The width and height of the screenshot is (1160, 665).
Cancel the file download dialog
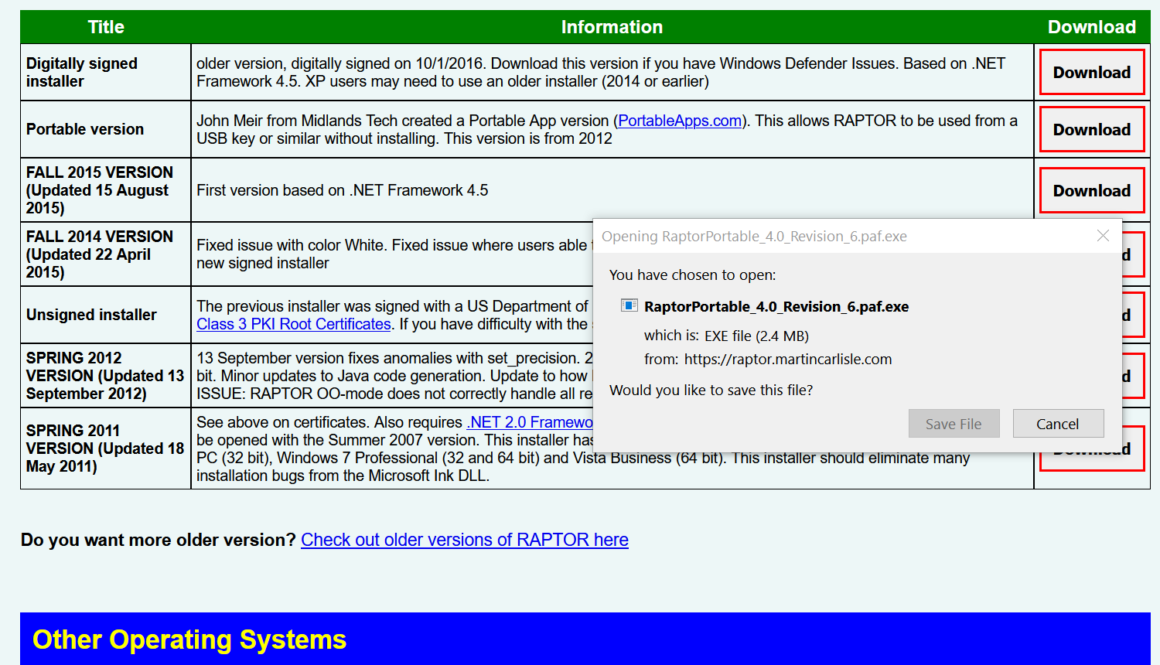point(1058,424)
